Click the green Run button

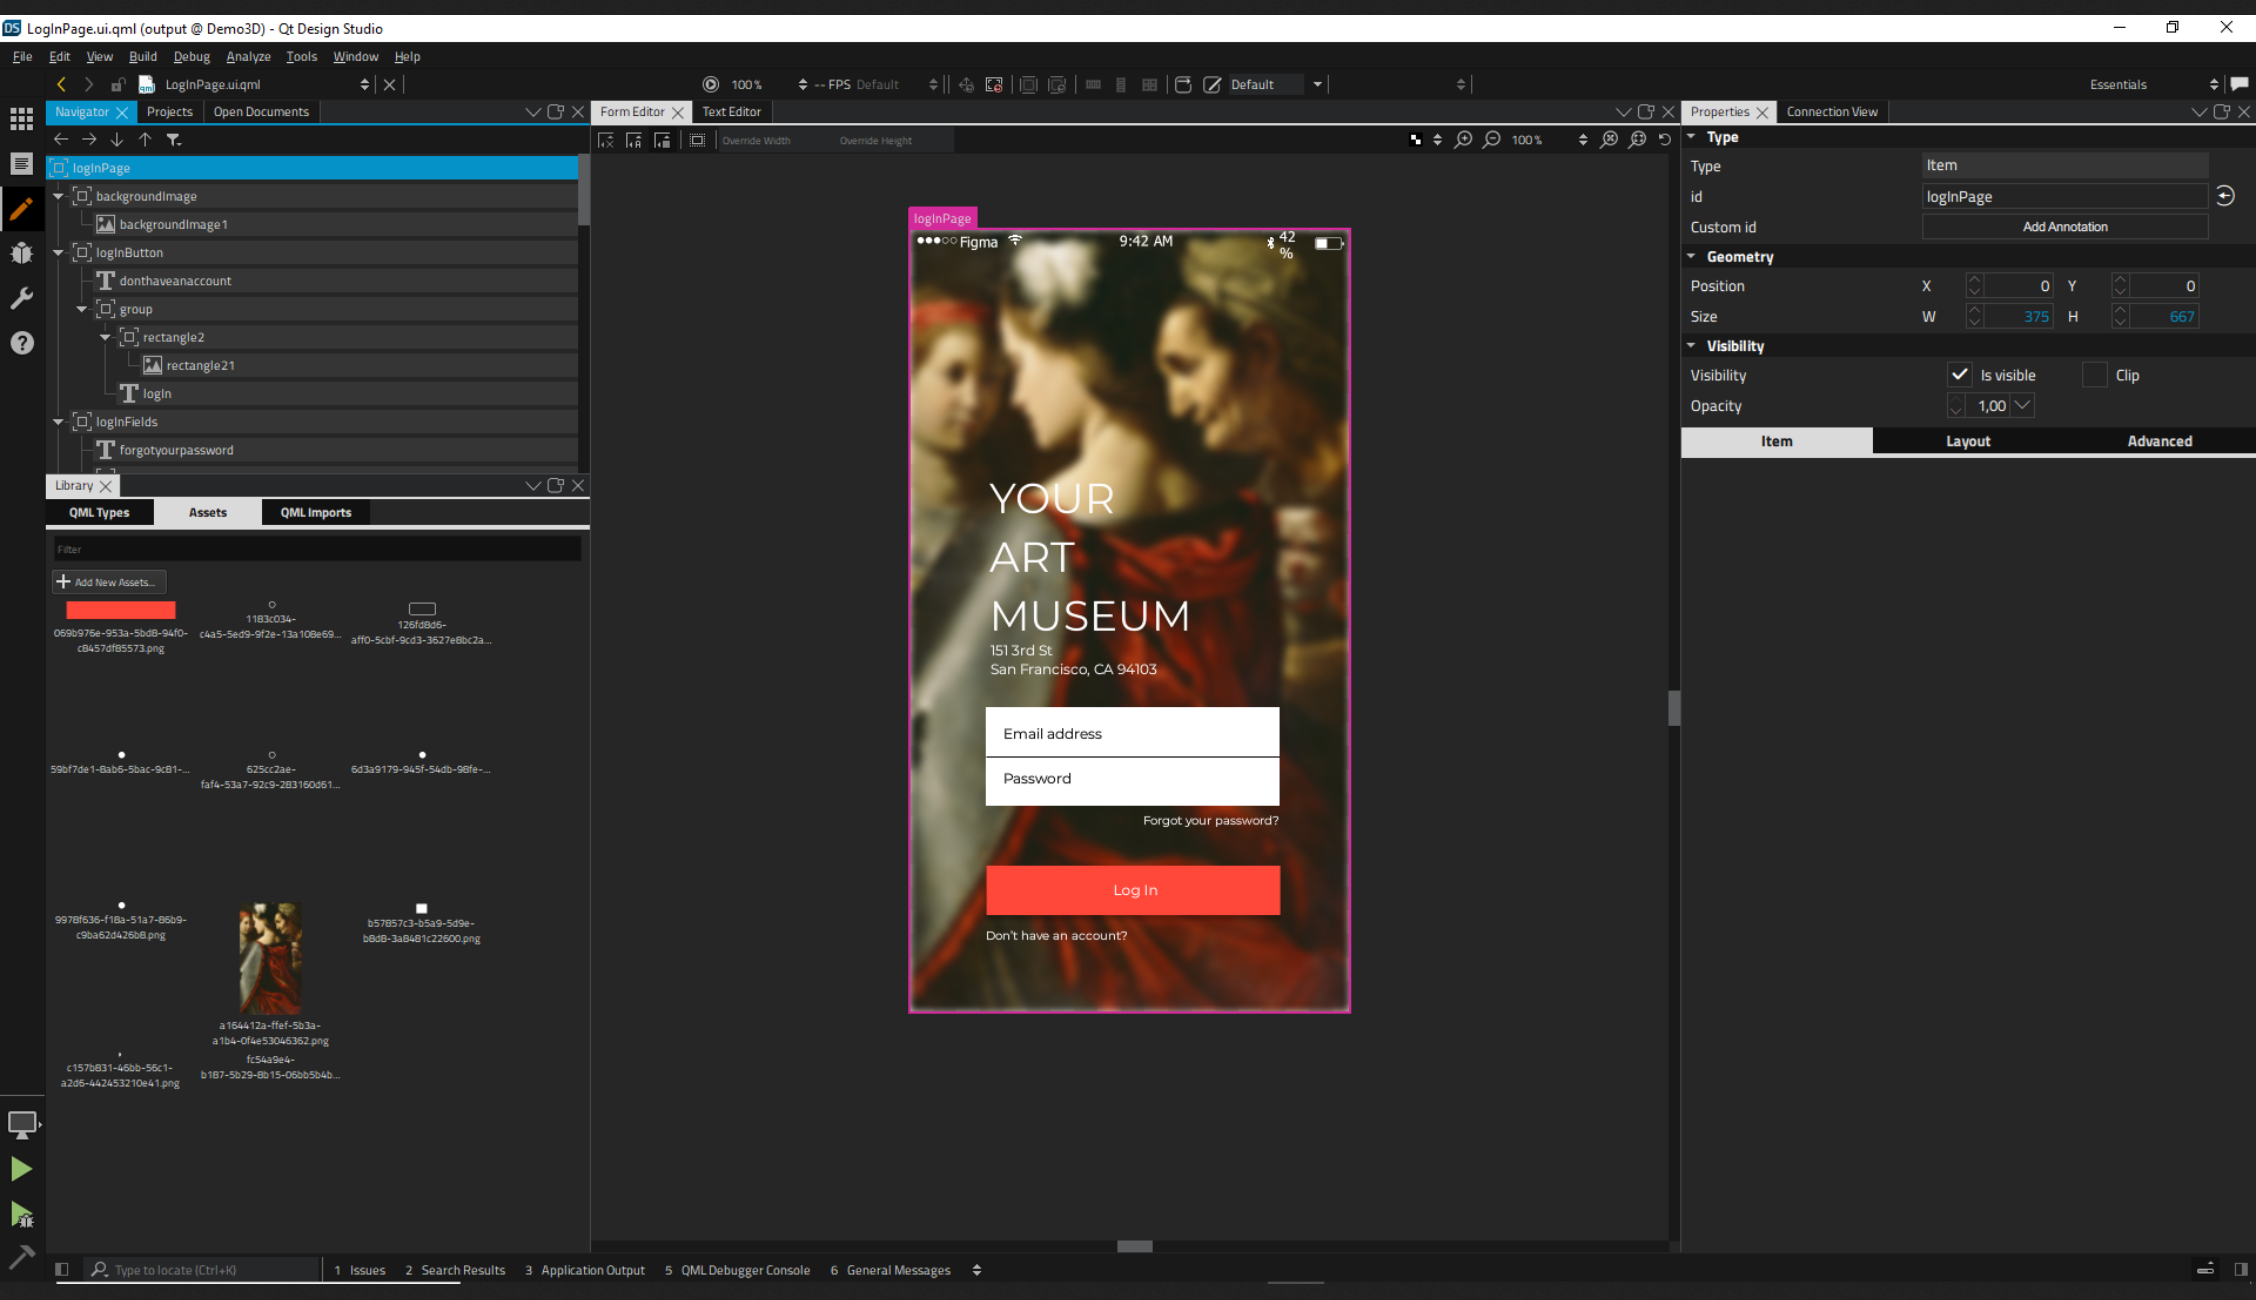click(x=21, y=1168)
